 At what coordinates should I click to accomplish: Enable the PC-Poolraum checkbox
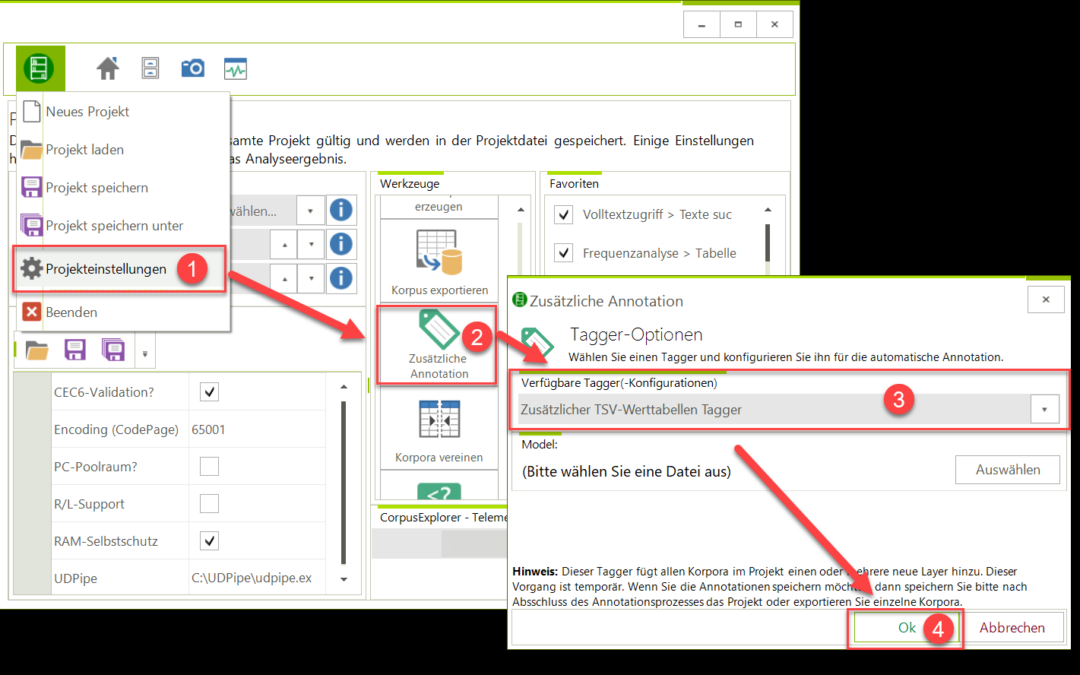[x=210, y=466]
